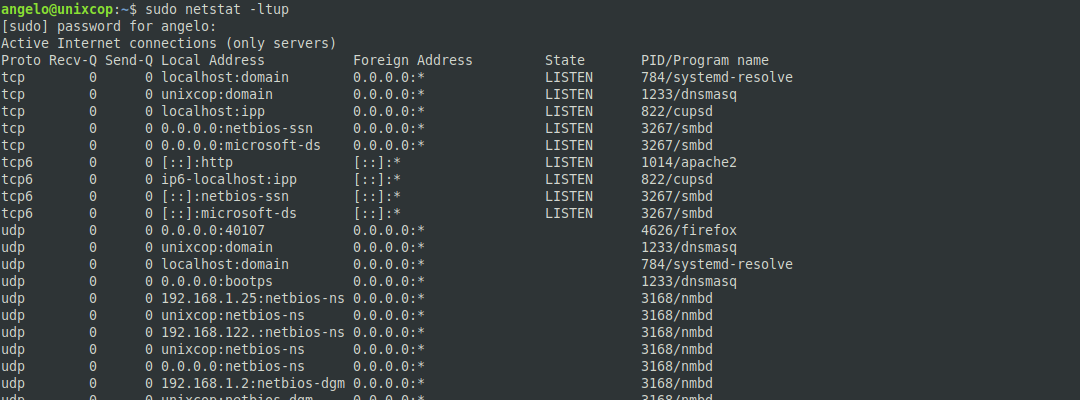
Task: Click the 0.0.0.0:40107 local address
Action: coord(213,231)
